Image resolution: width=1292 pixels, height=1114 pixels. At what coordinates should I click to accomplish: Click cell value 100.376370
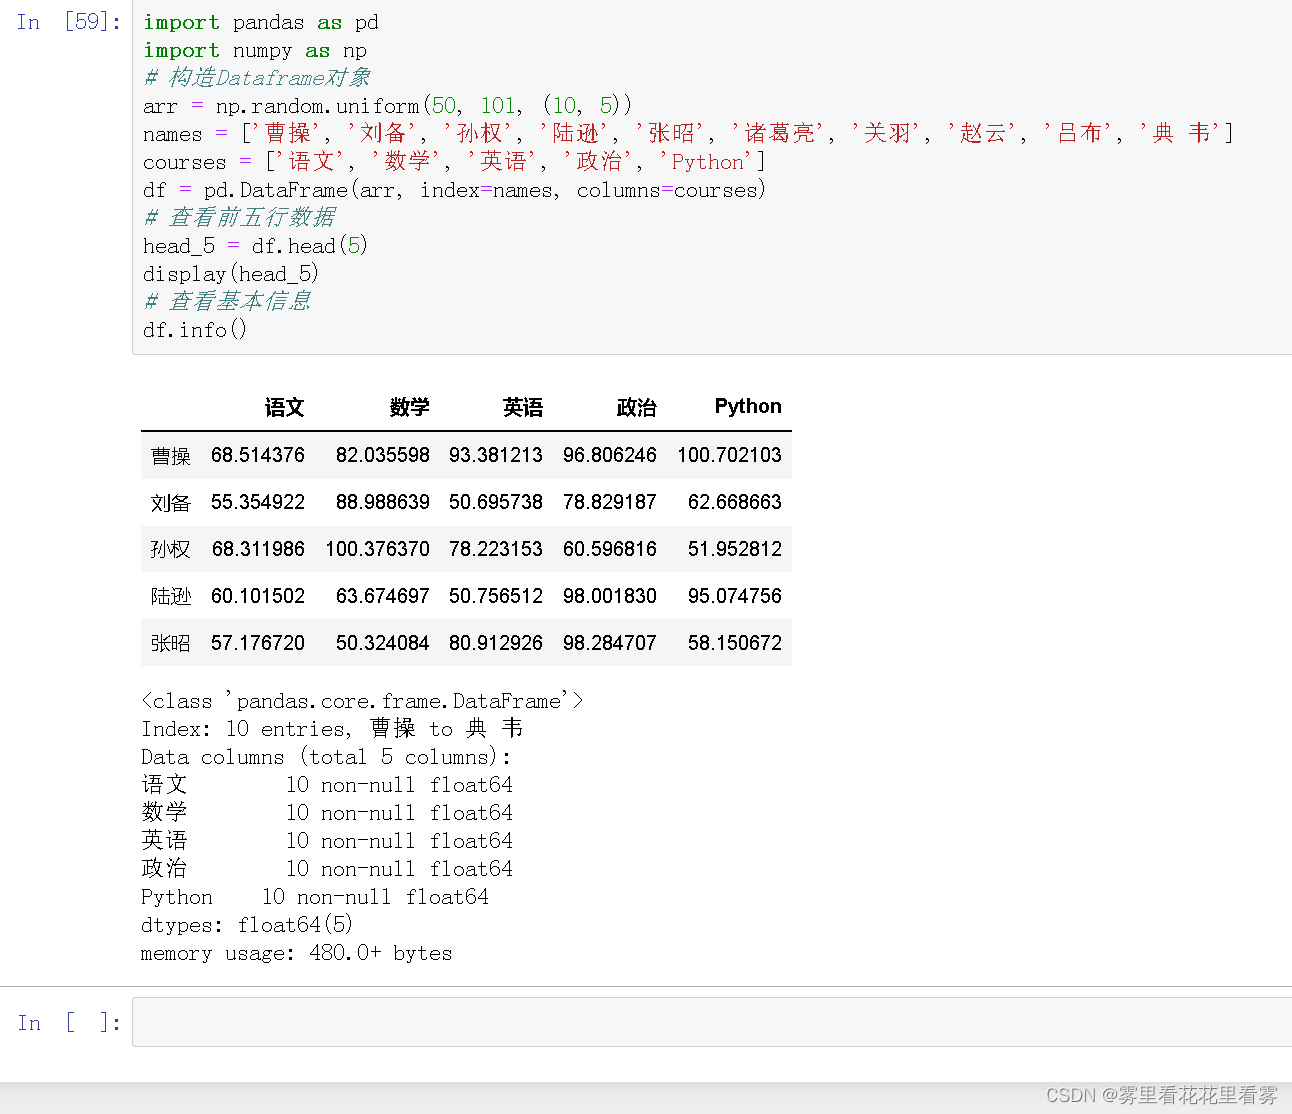[x=378, y=549]
